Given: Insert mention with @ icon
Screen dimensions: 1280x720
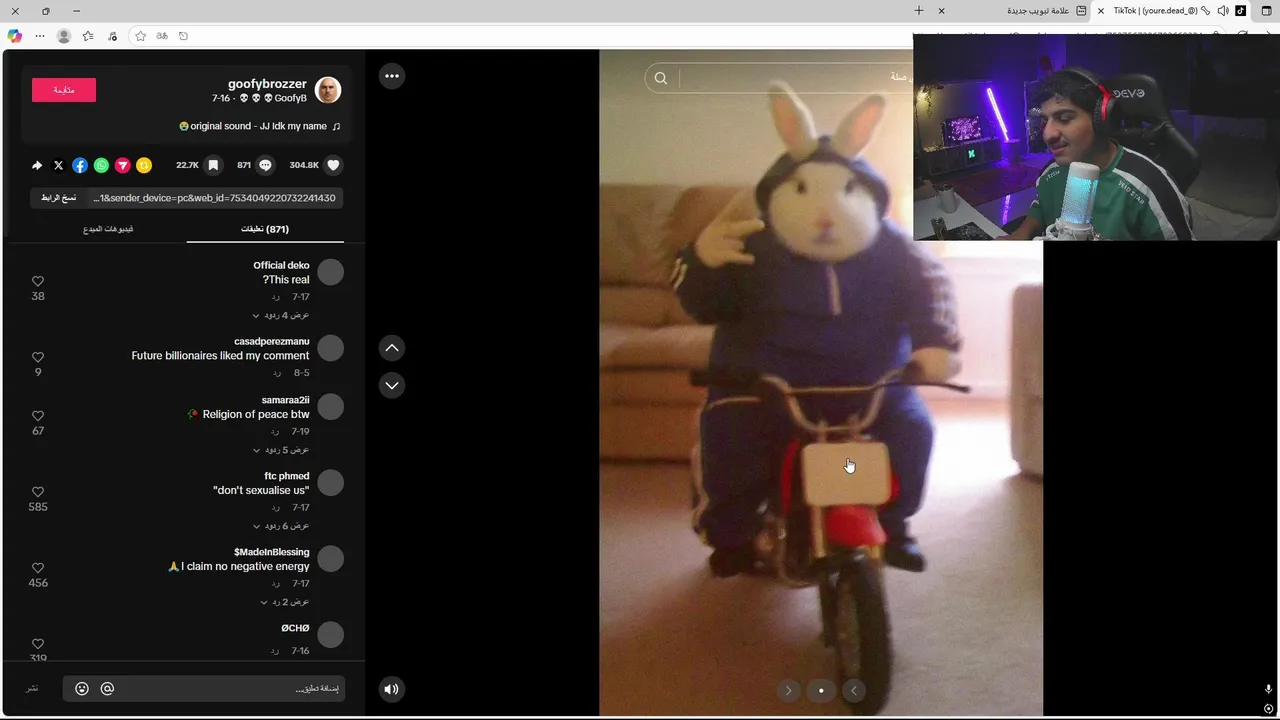Looking at the screenshot, I should (x=107, y=688).
